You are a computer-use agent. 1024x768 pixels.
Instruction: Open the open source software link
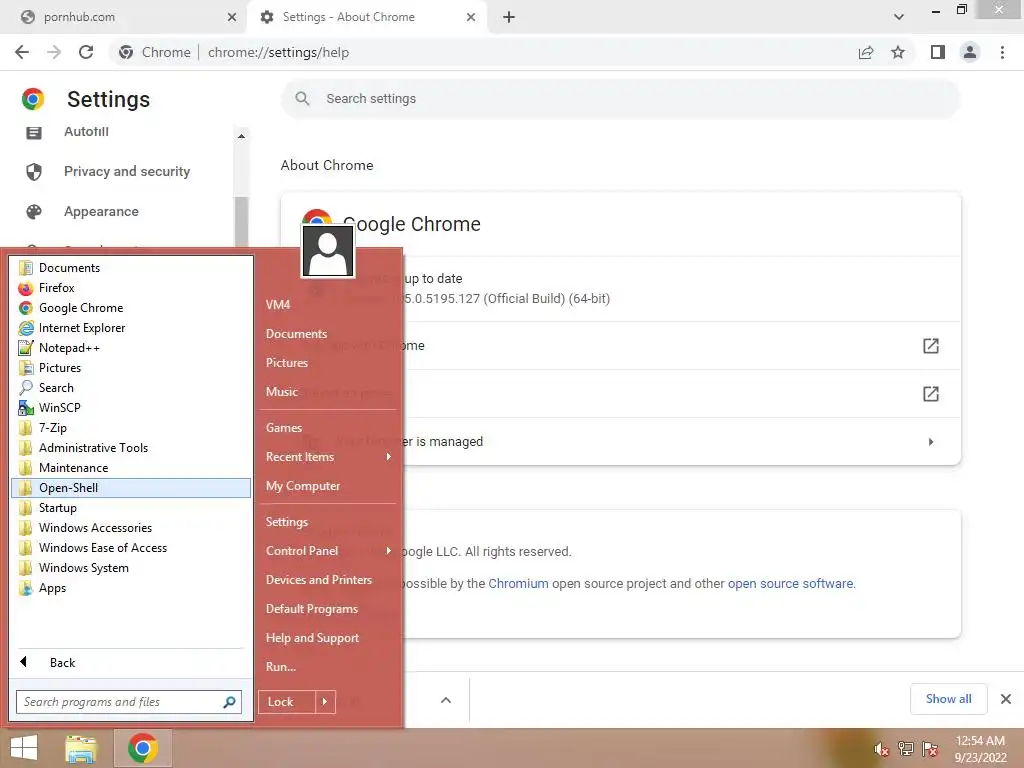[x=790, y=583]
